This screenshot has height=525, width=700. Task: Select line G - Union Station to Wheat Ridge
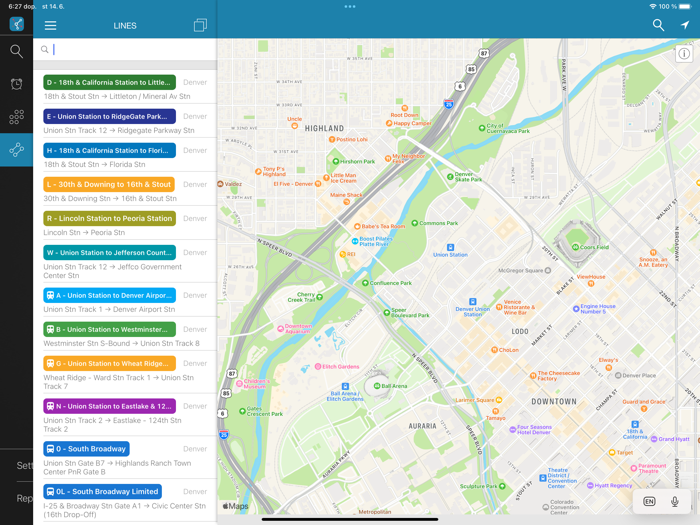[109, 363]
